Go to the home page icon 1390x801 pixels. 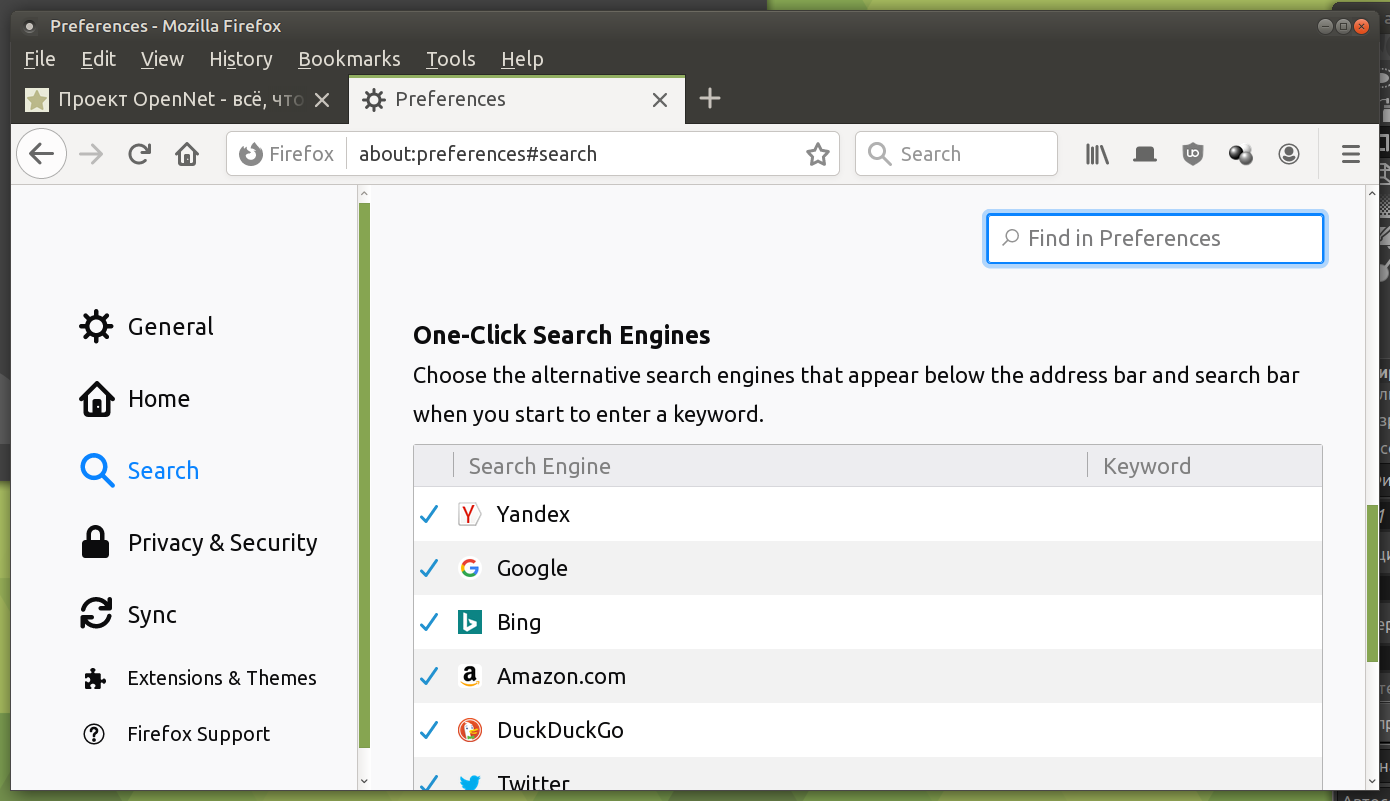pos(187,154)
